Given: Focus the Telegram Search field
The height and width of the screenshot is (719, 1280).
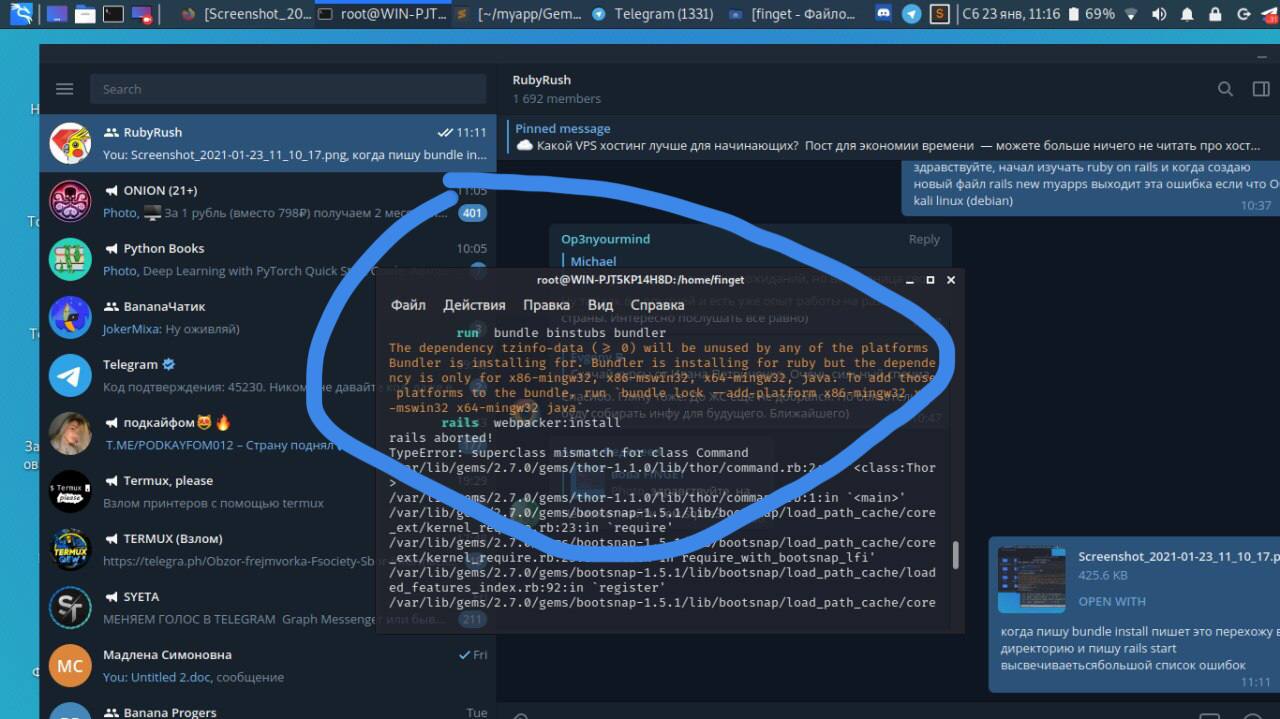Looking at the screenshot, I should point(287,89).
